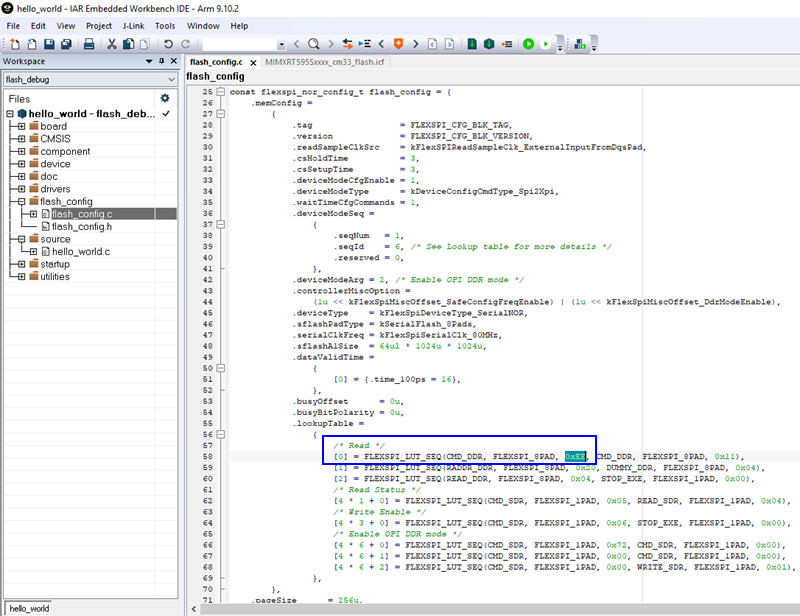
Task: Expand the device folder
Action: pos(21,164)
